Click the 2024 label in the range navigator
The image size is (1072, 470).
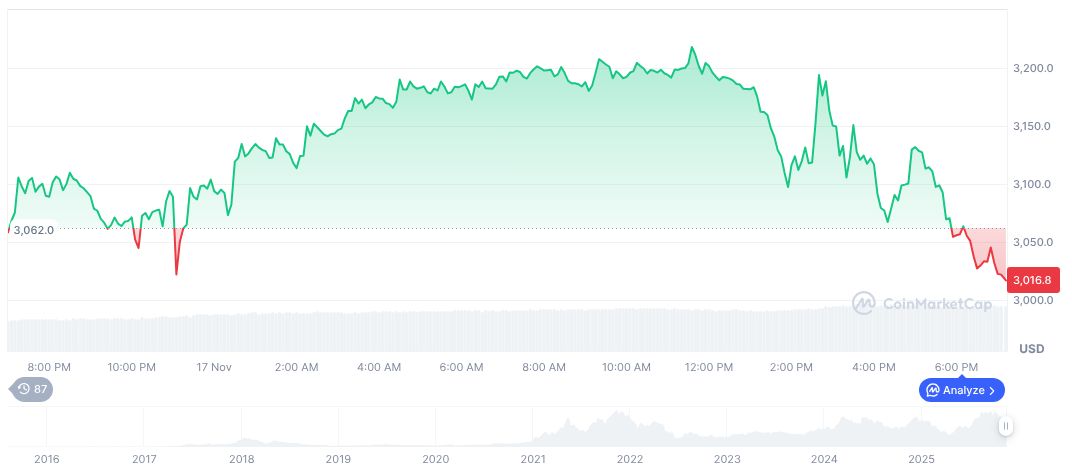point(824,459)
